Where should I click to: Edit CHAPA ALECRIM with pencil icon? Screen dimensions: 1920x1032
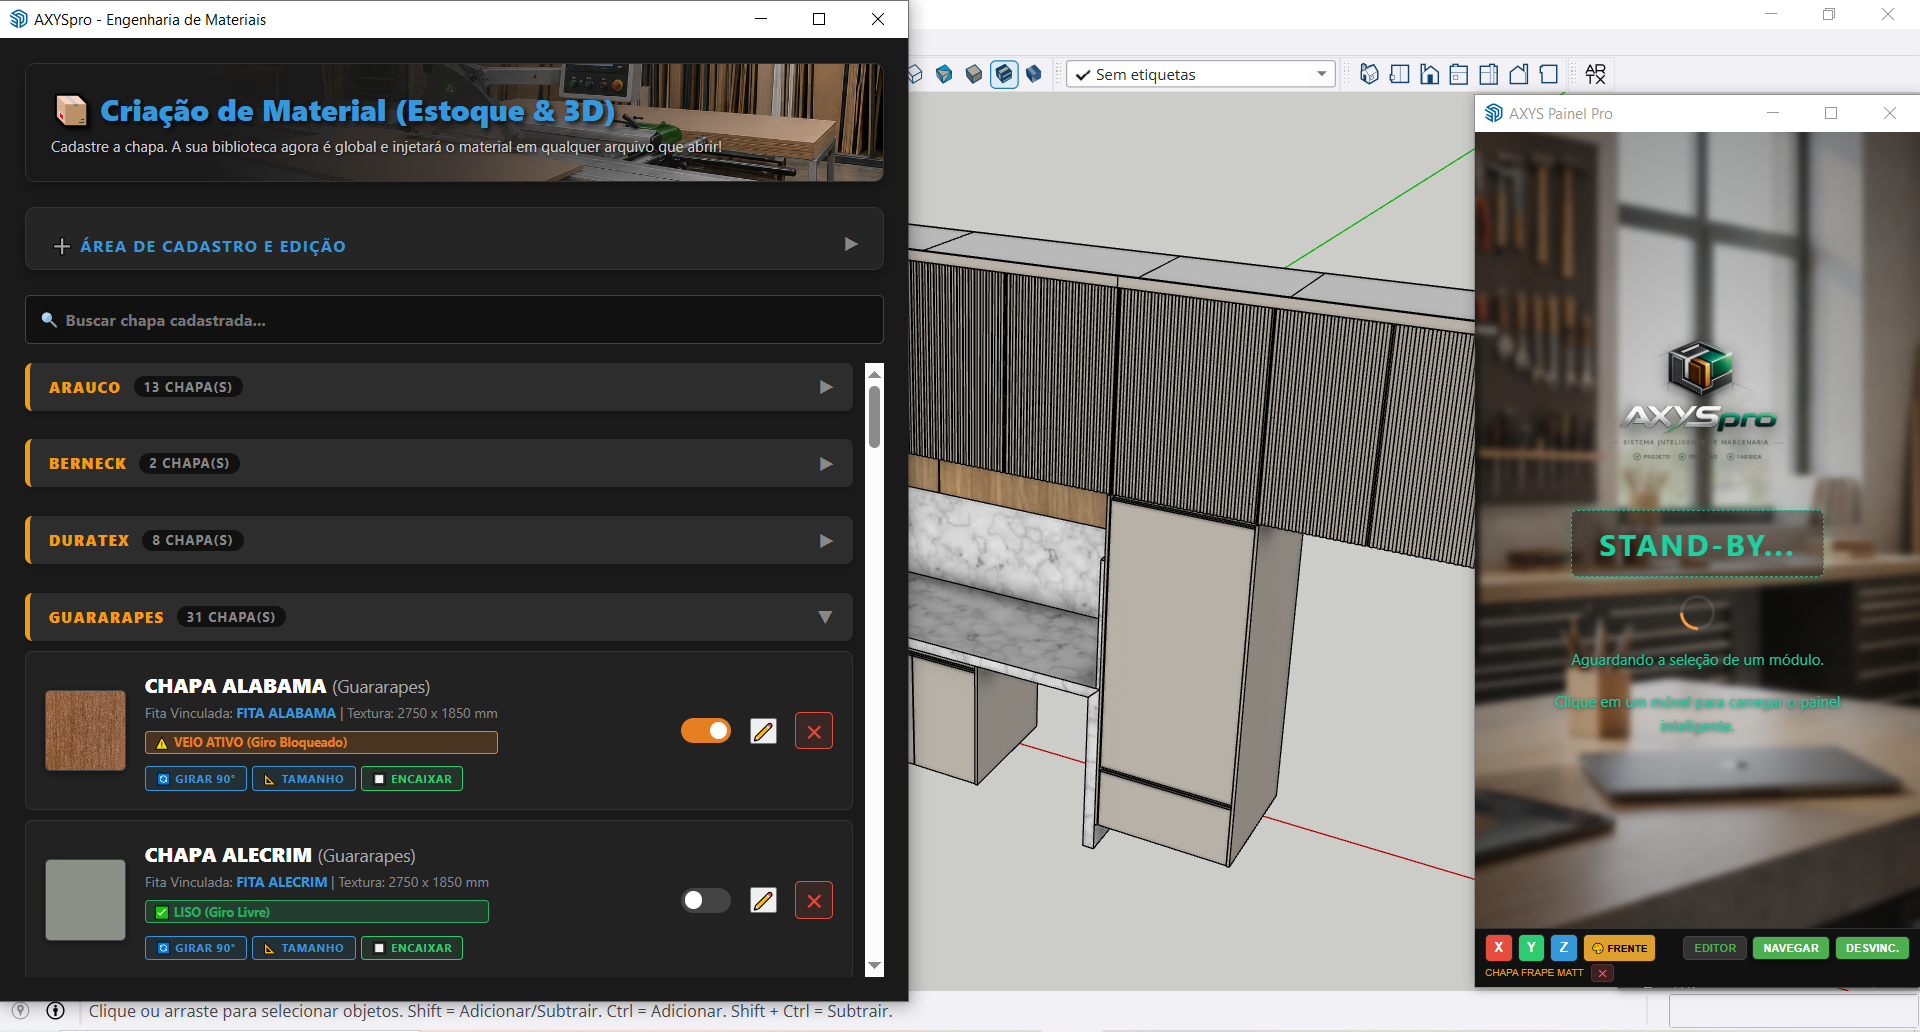pos(763,900)
